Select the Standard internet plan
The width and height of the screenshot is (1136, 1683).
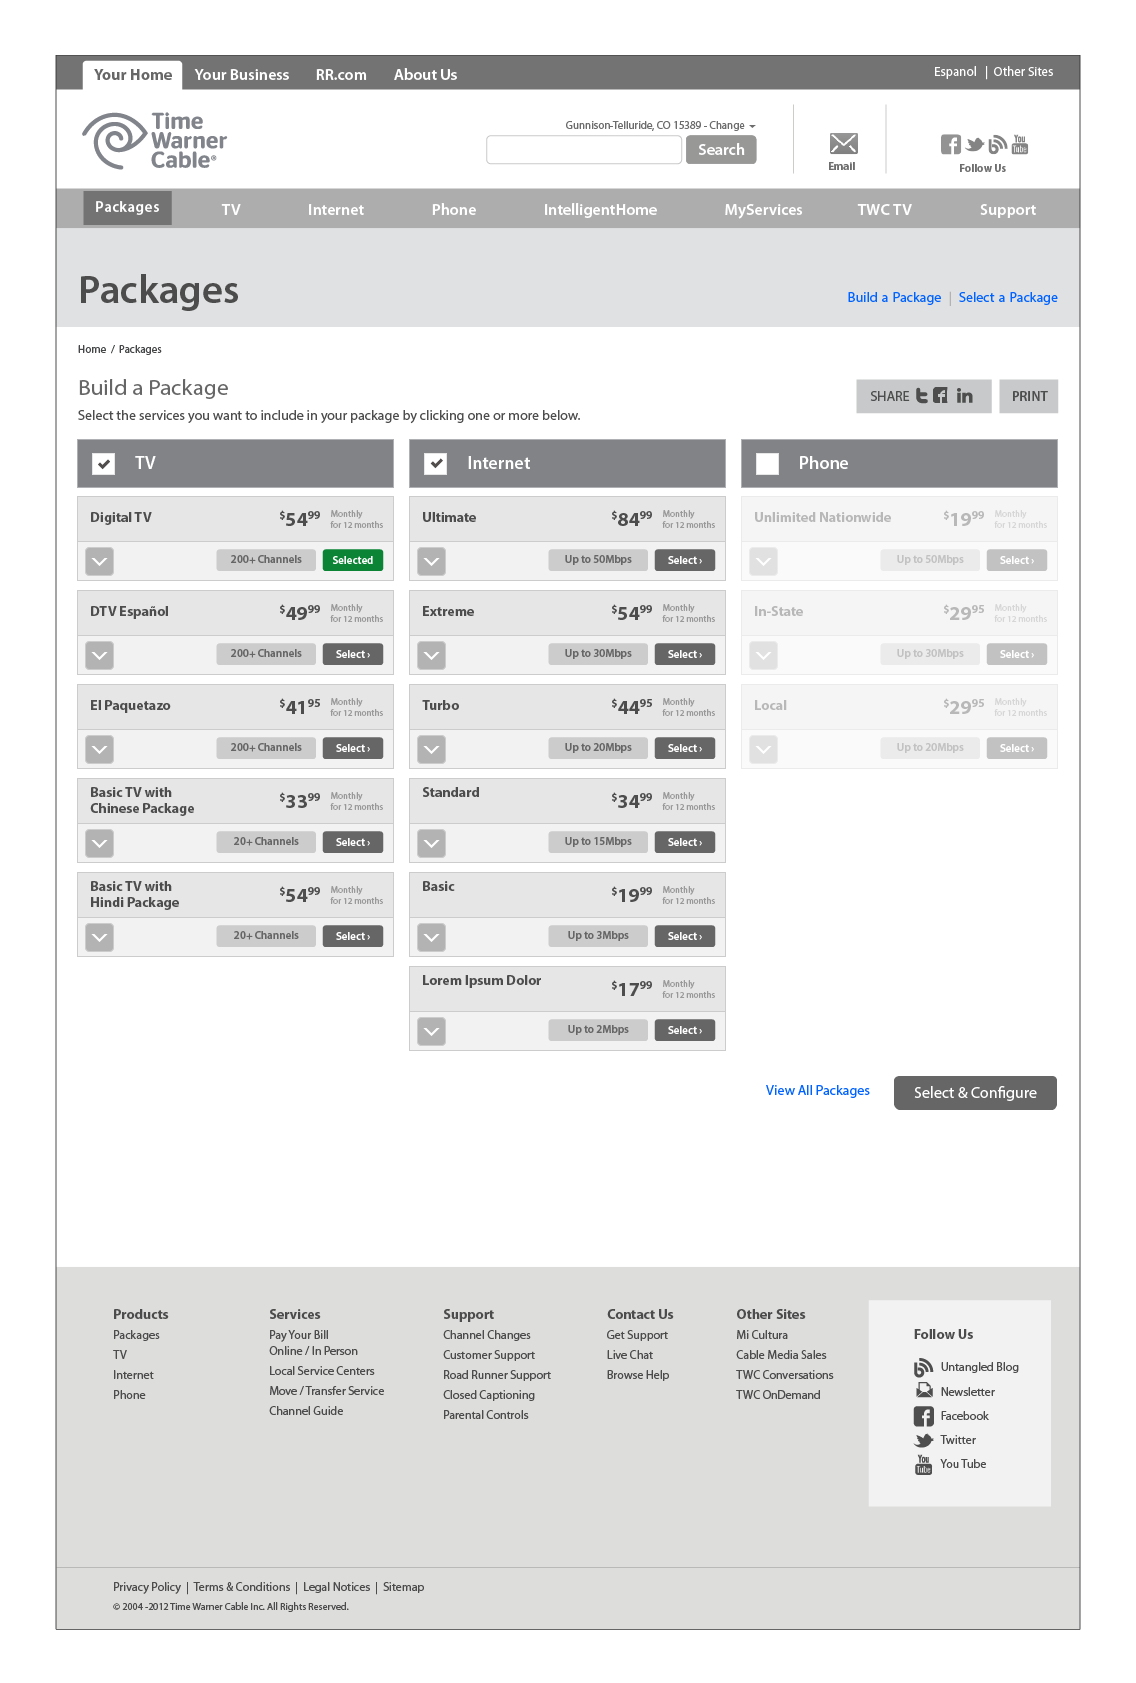[685, 842]
